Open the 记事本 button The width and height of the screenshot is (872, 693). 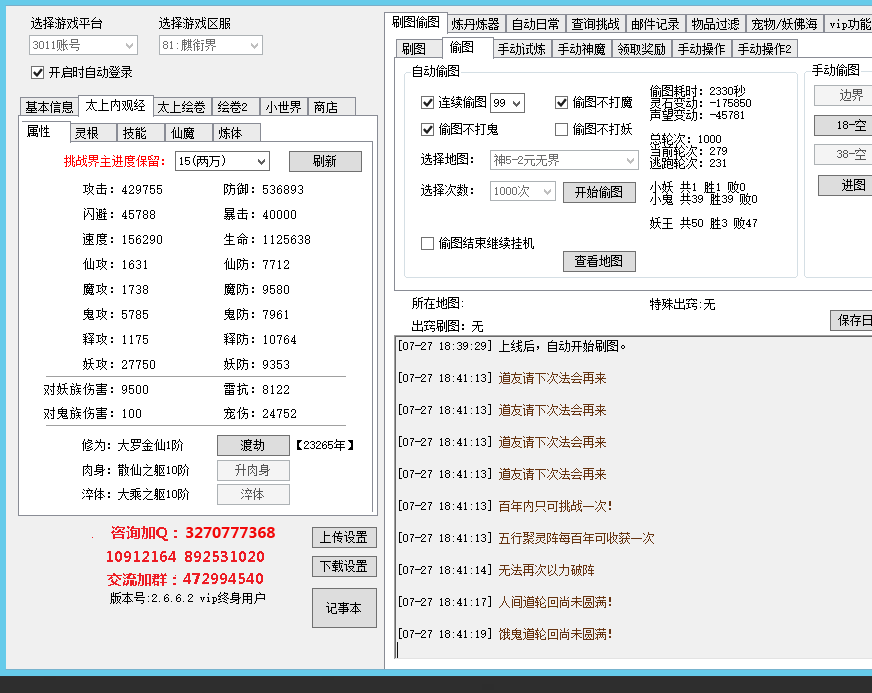[x=344, y=608]
